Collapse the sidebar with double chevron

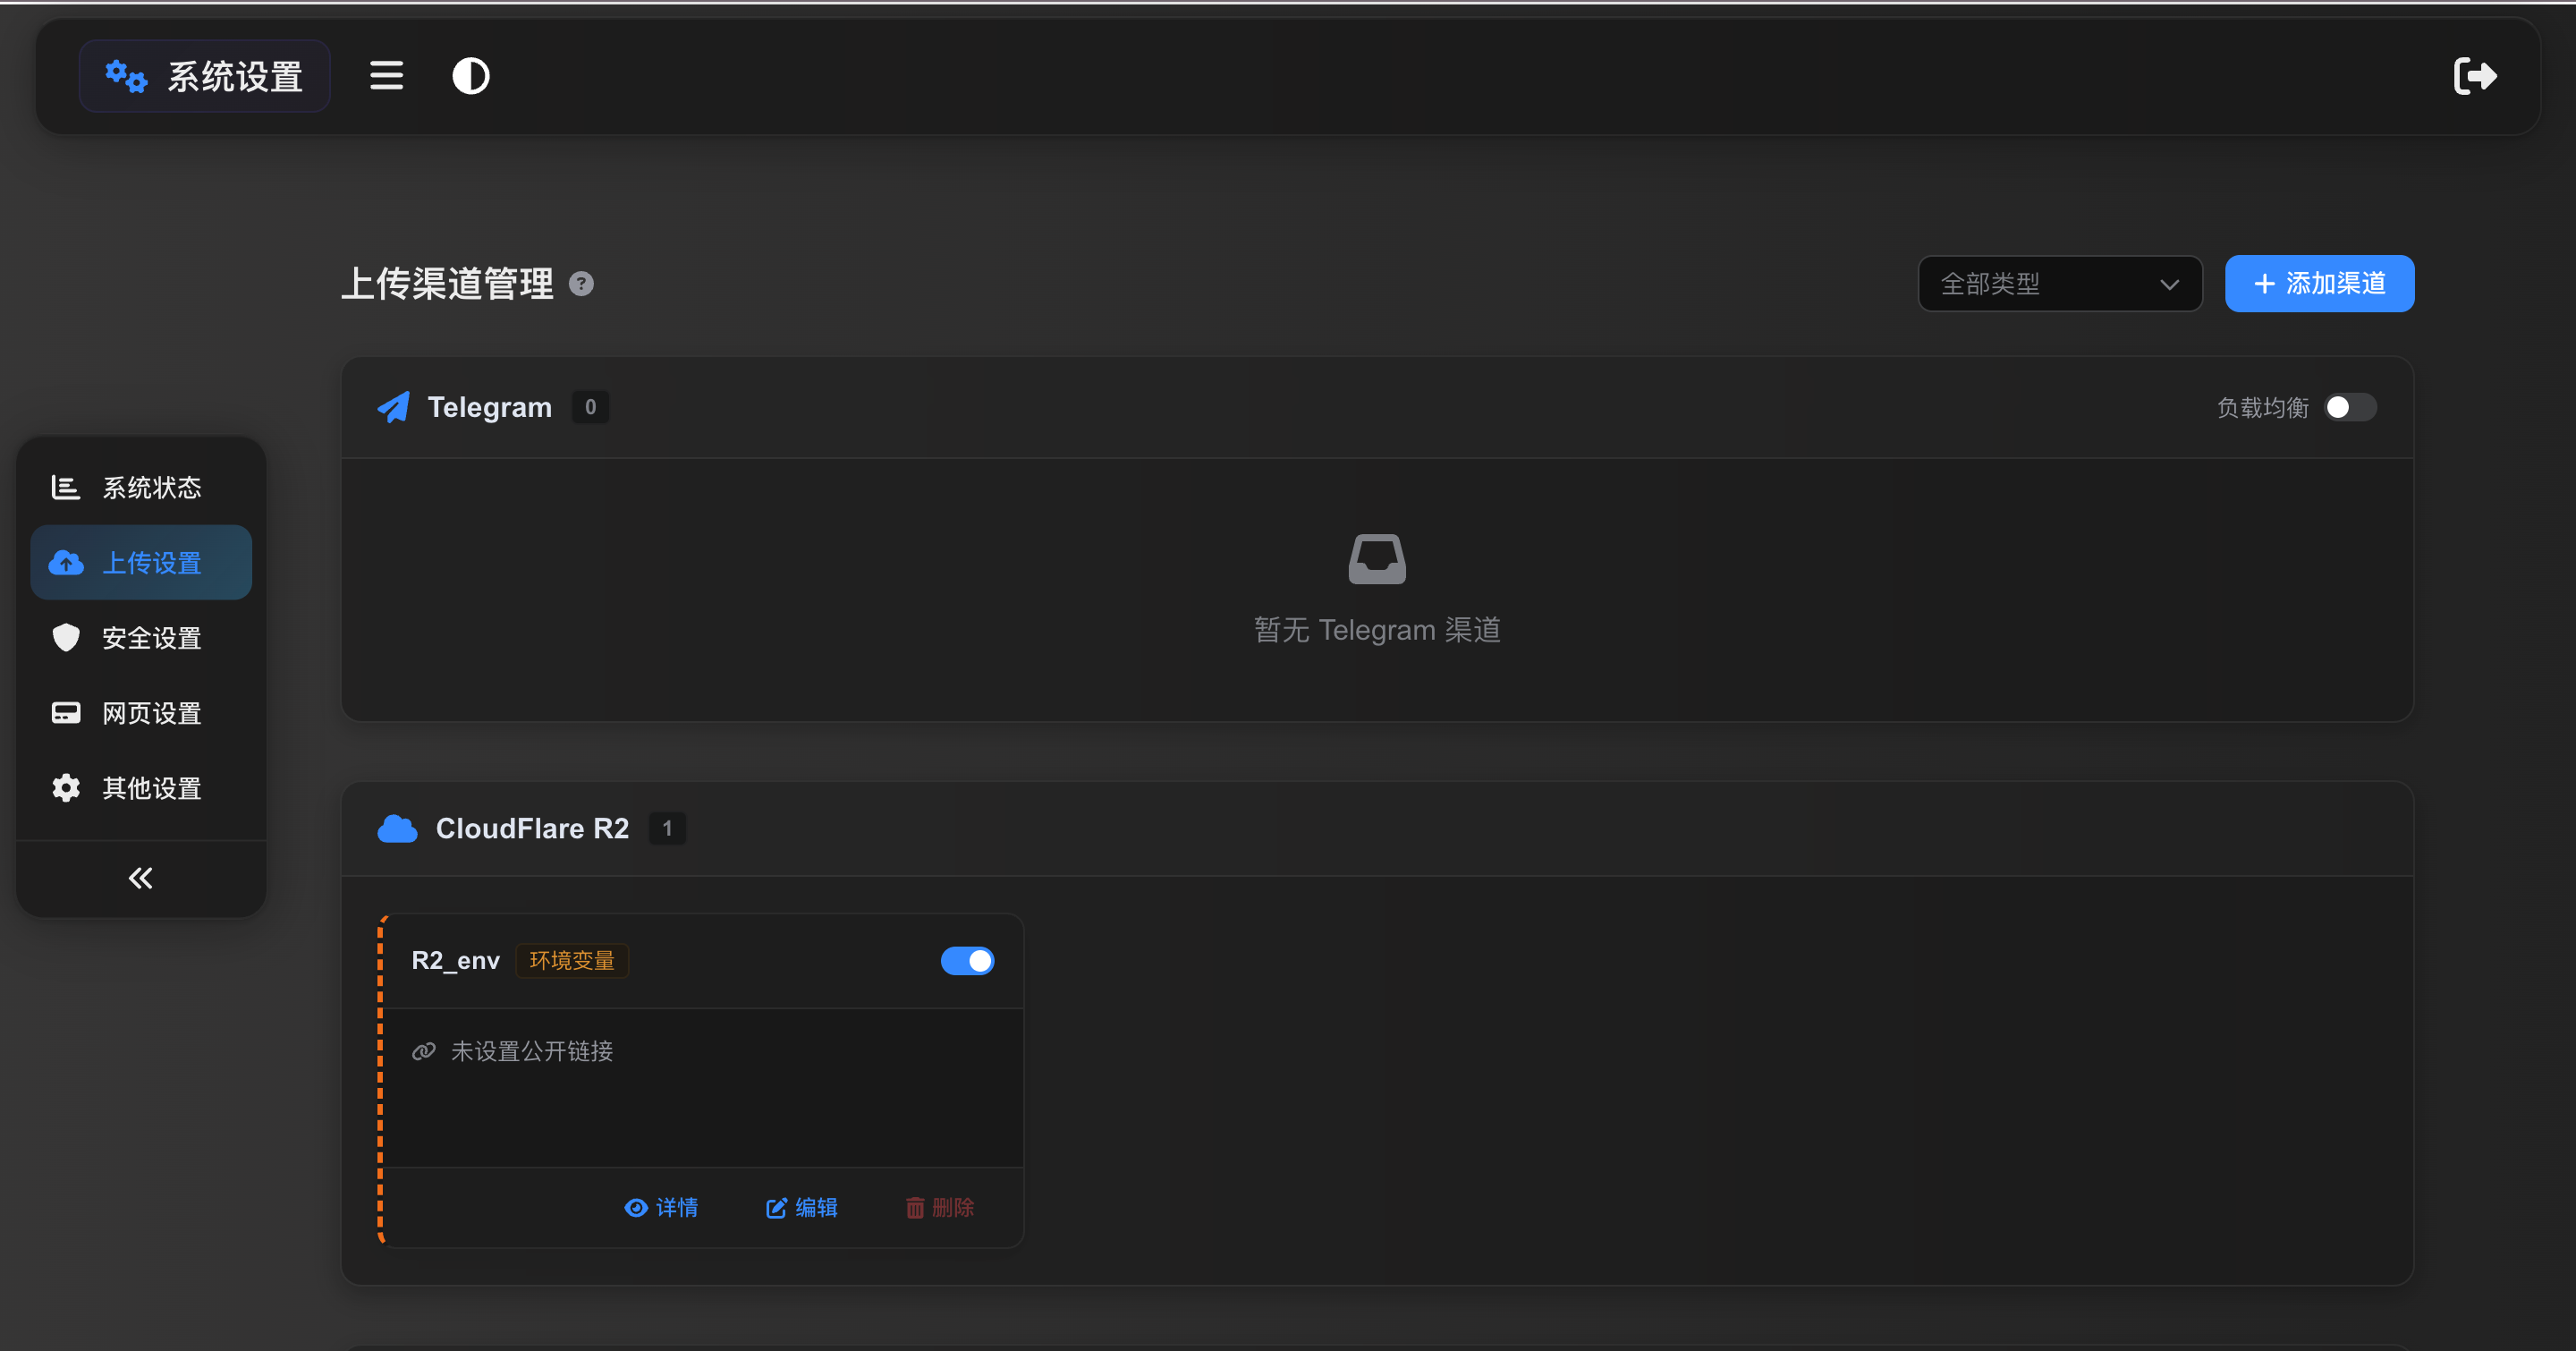141,878
